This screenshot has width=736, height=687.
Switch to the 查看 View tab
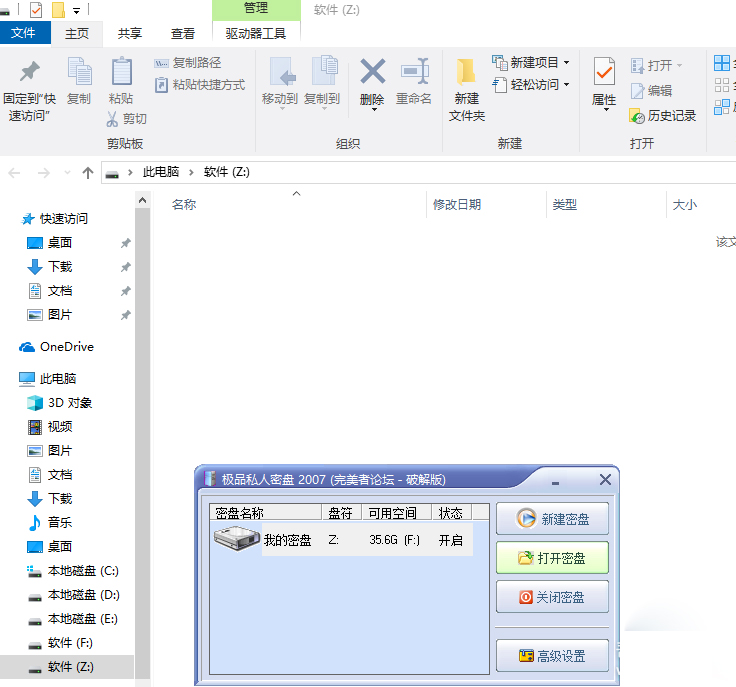pyautogui.click(x=183, y=33)
